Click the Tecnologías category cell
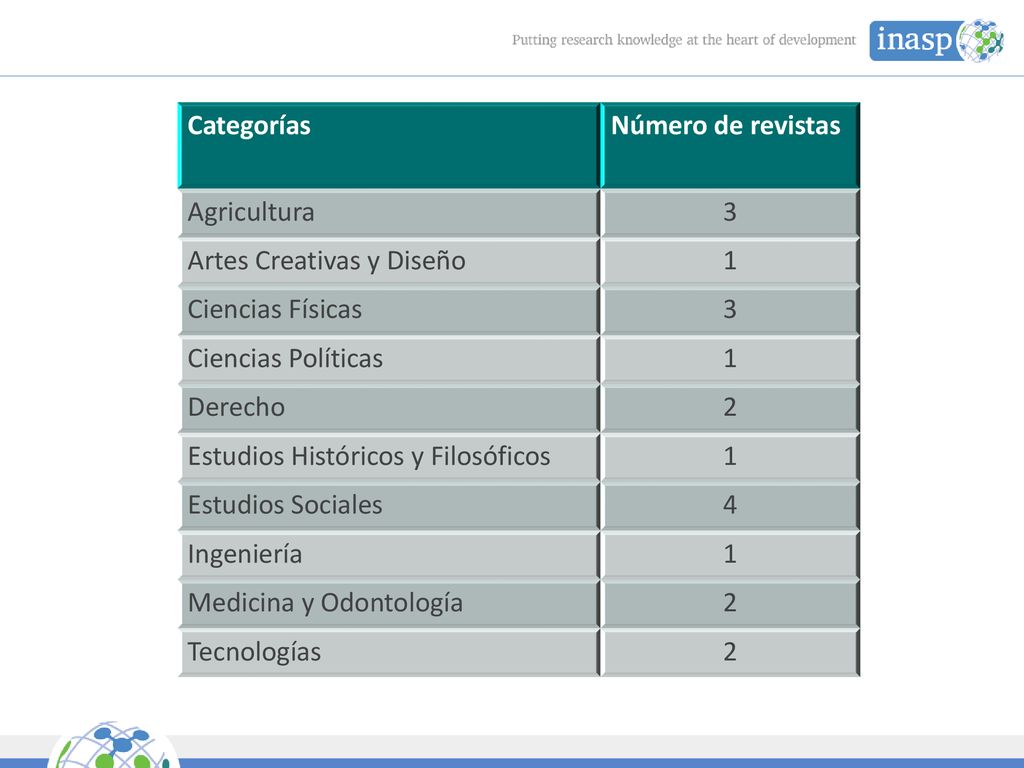Image resolution: width=1024 pixels, height=768 pixels. [389, 652]
